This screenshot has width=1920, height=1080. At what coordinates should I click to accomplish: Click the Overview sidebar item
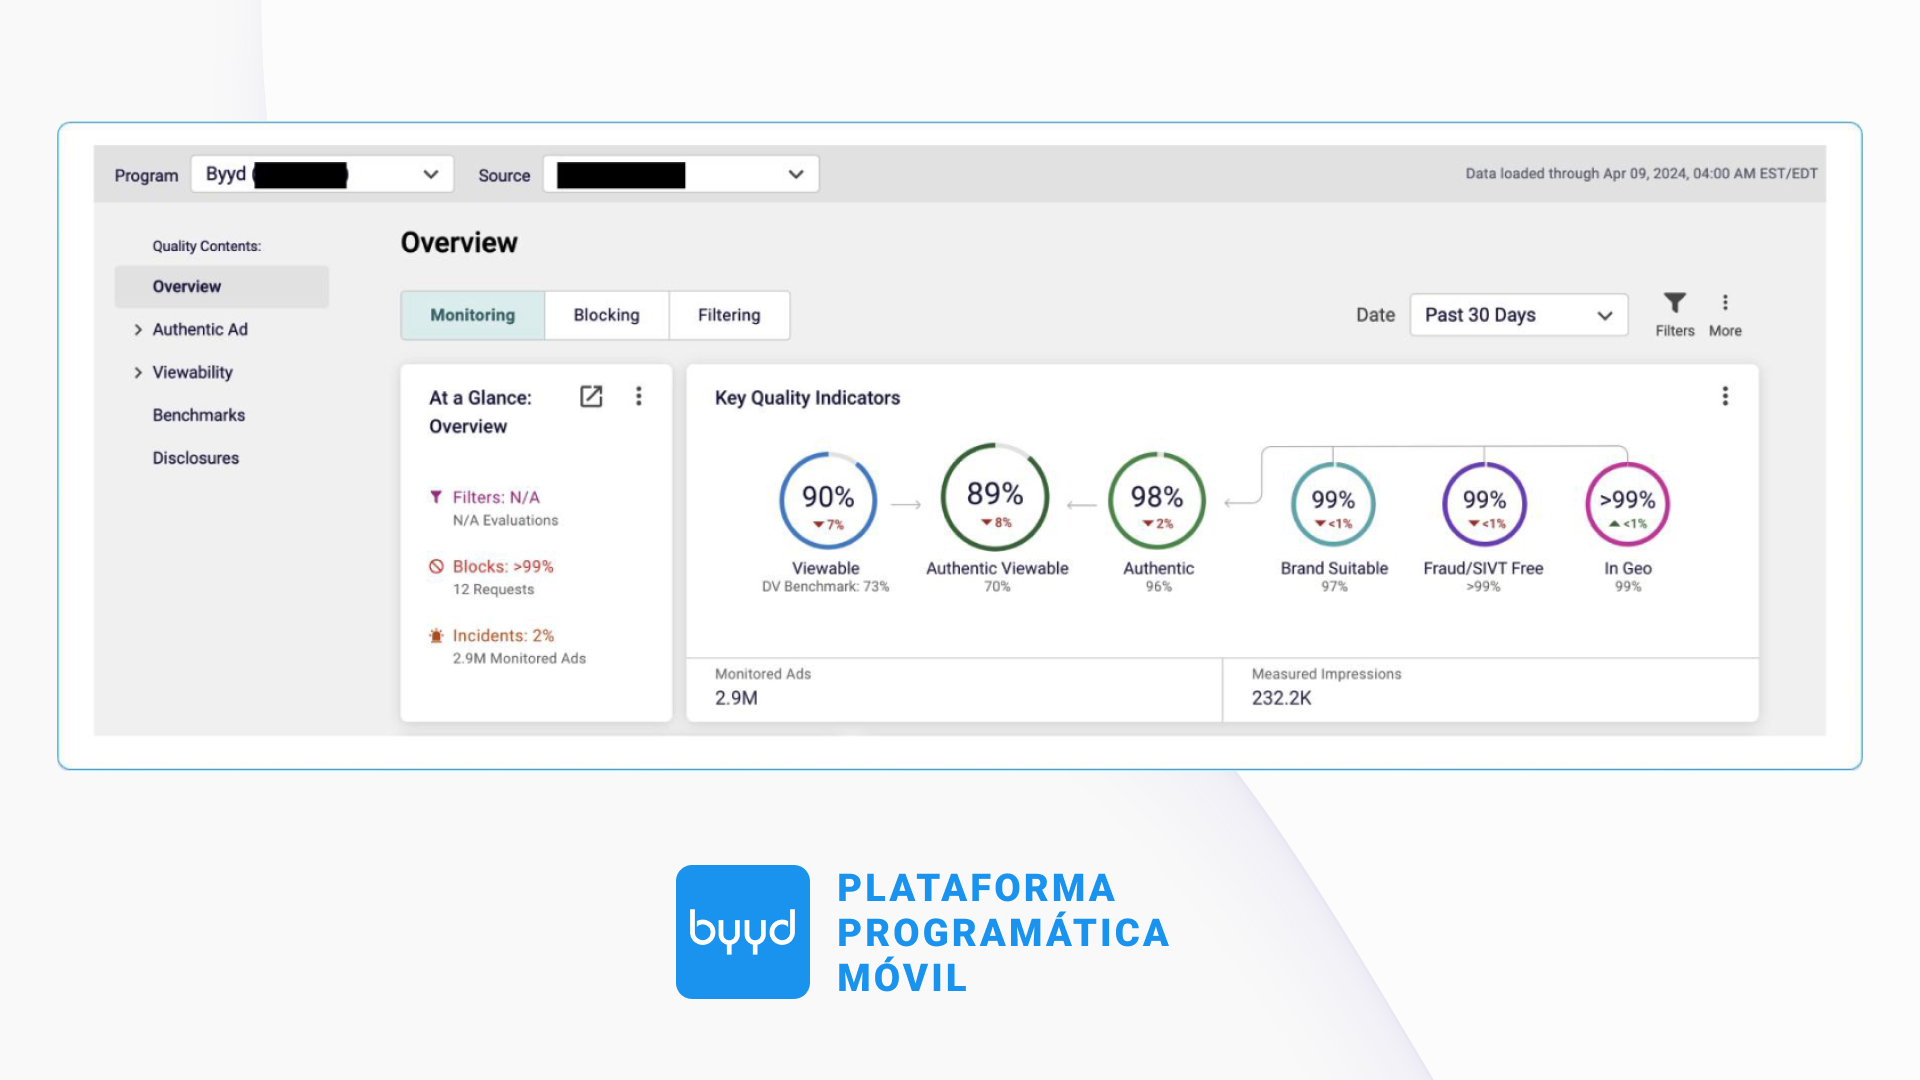click(x=187, y=287)
